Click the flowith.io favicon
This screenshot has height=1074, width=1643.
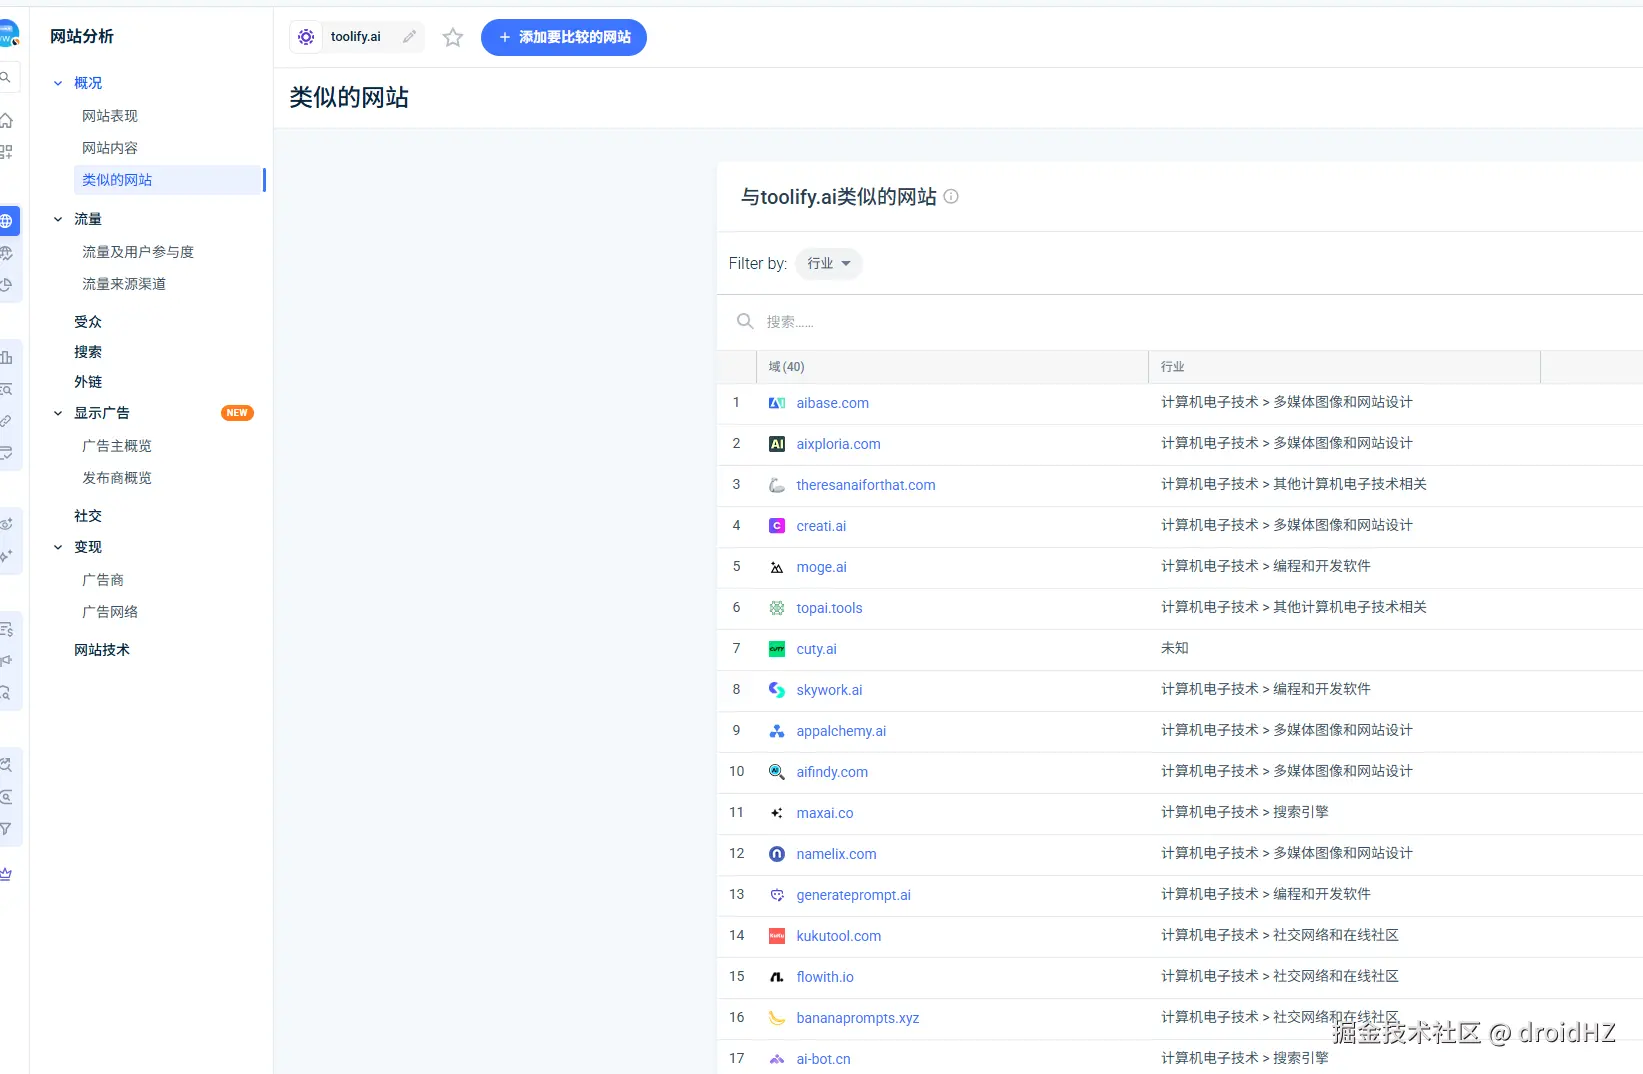[777, 977]
